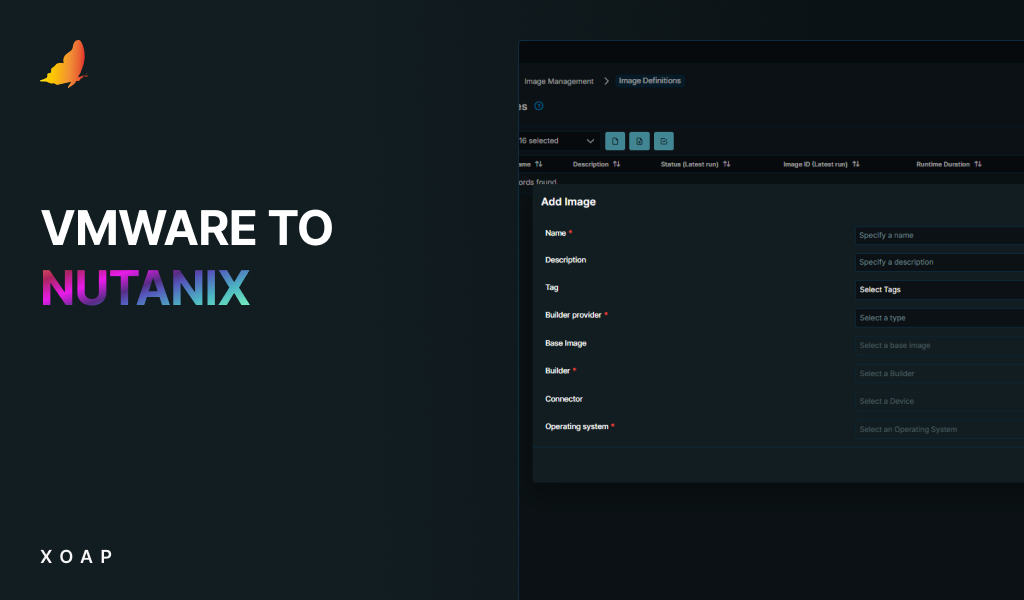Click the Select a Builder field
Image resolution: width=1024 pixels, height=600 pixels.
click(935, 373)
